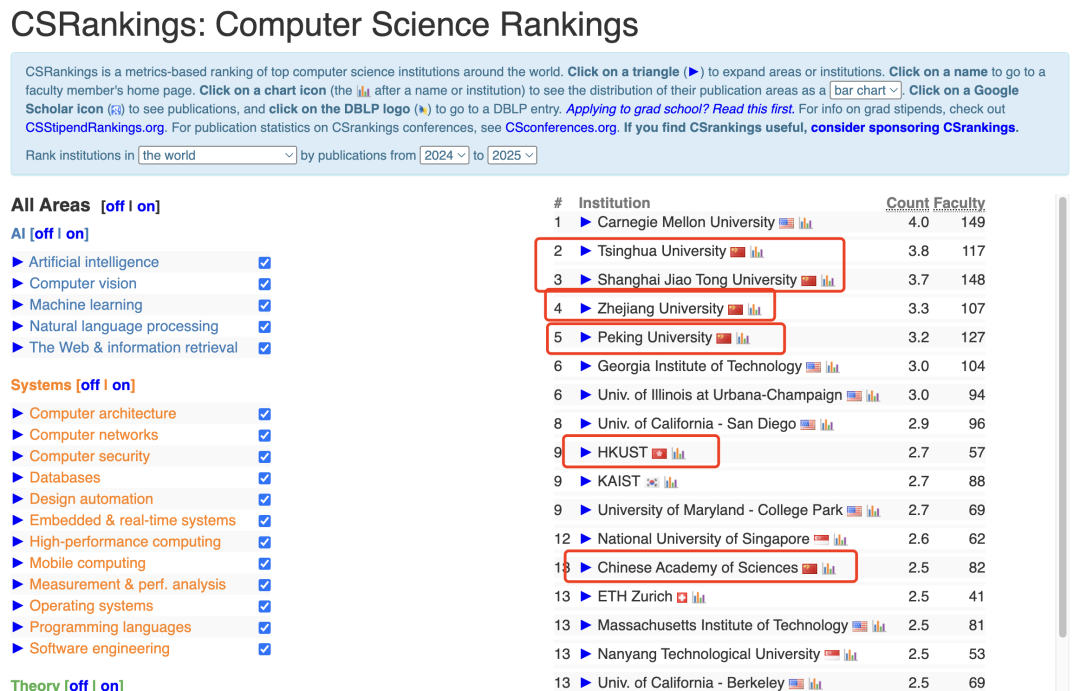Turn all areas off

click(x=115, y=206)
